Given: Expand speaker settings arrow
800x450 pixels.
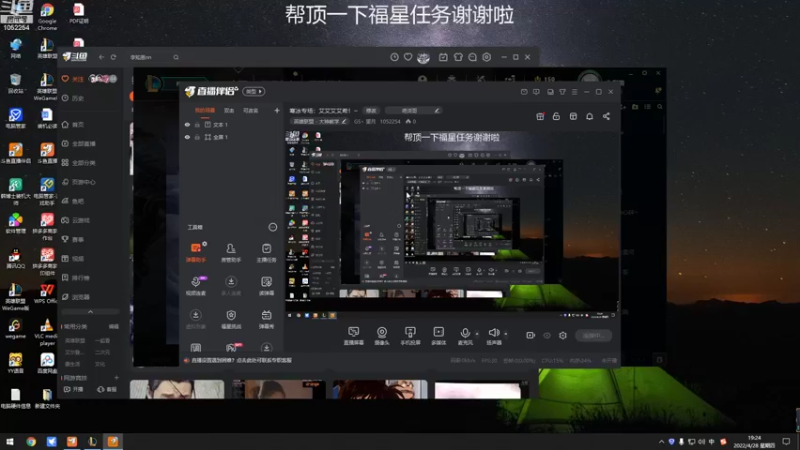Looking at the screenshot, I should coord(506,334).
